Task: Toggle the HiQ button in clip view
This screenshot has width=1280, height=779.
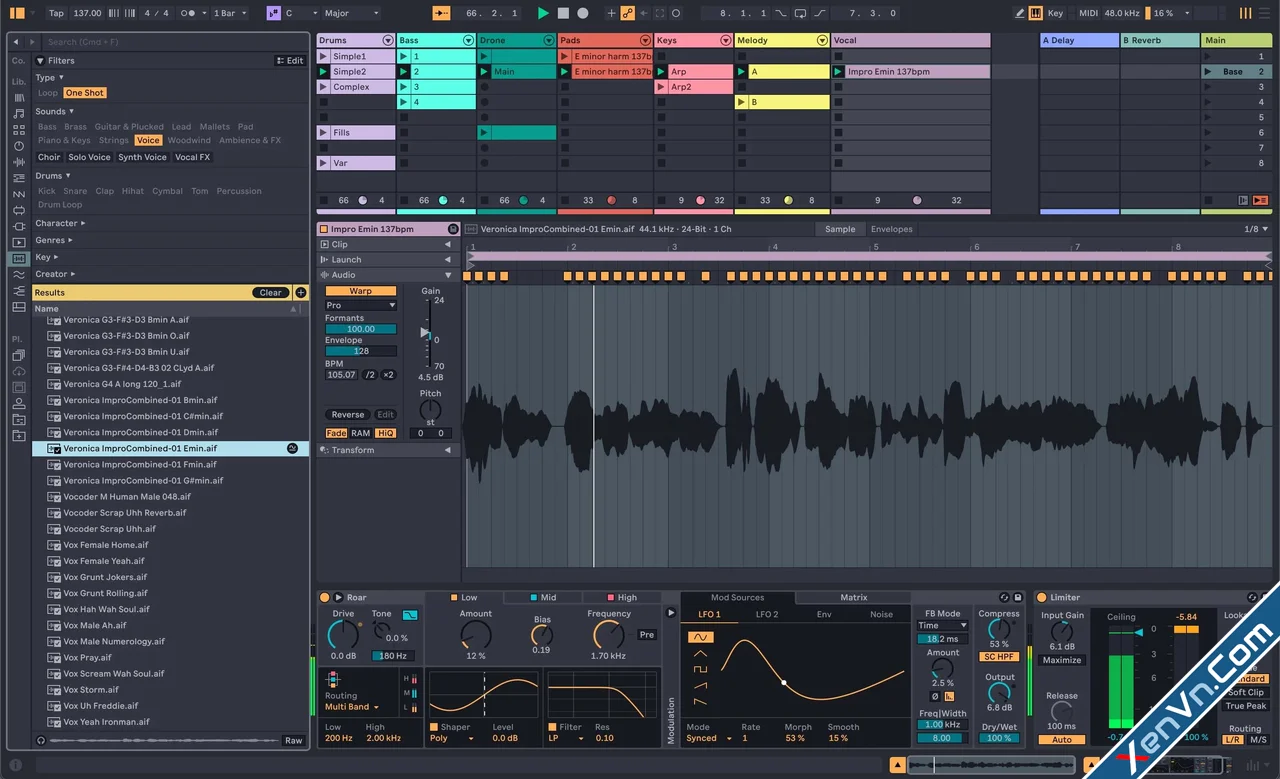Action: 385,433
